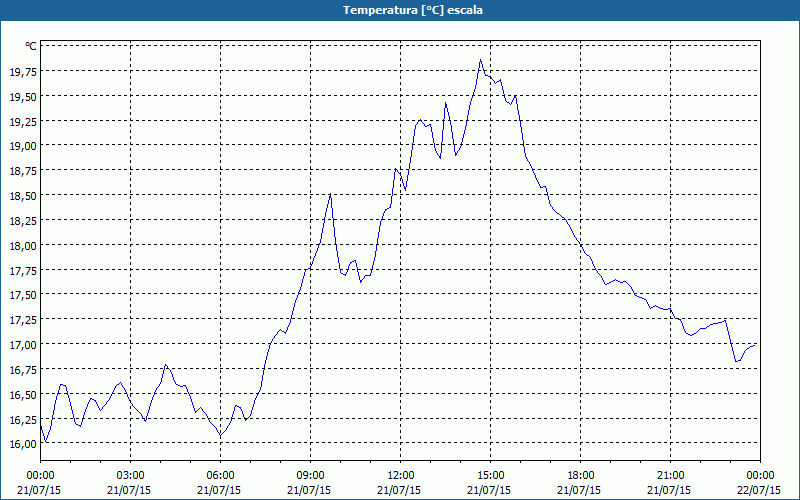The width and height of the screenshot is (800, 500).
Task: Click the 19,00 y-axis value
Action: 23,146
